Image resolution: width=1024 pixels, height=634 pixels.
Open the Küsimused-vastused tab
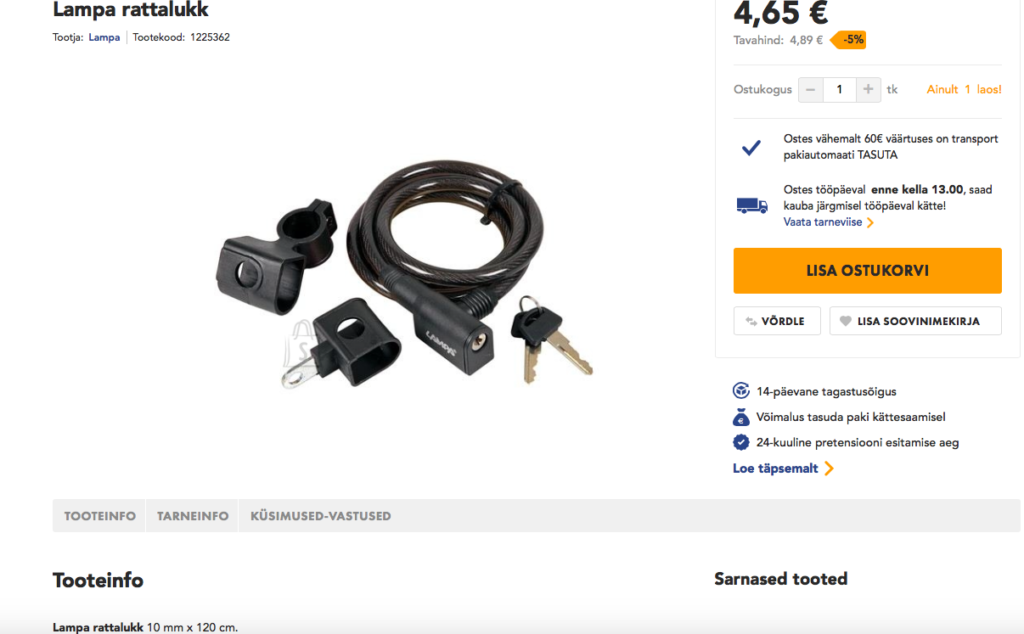pyautogui.click(x=321, y=516)
